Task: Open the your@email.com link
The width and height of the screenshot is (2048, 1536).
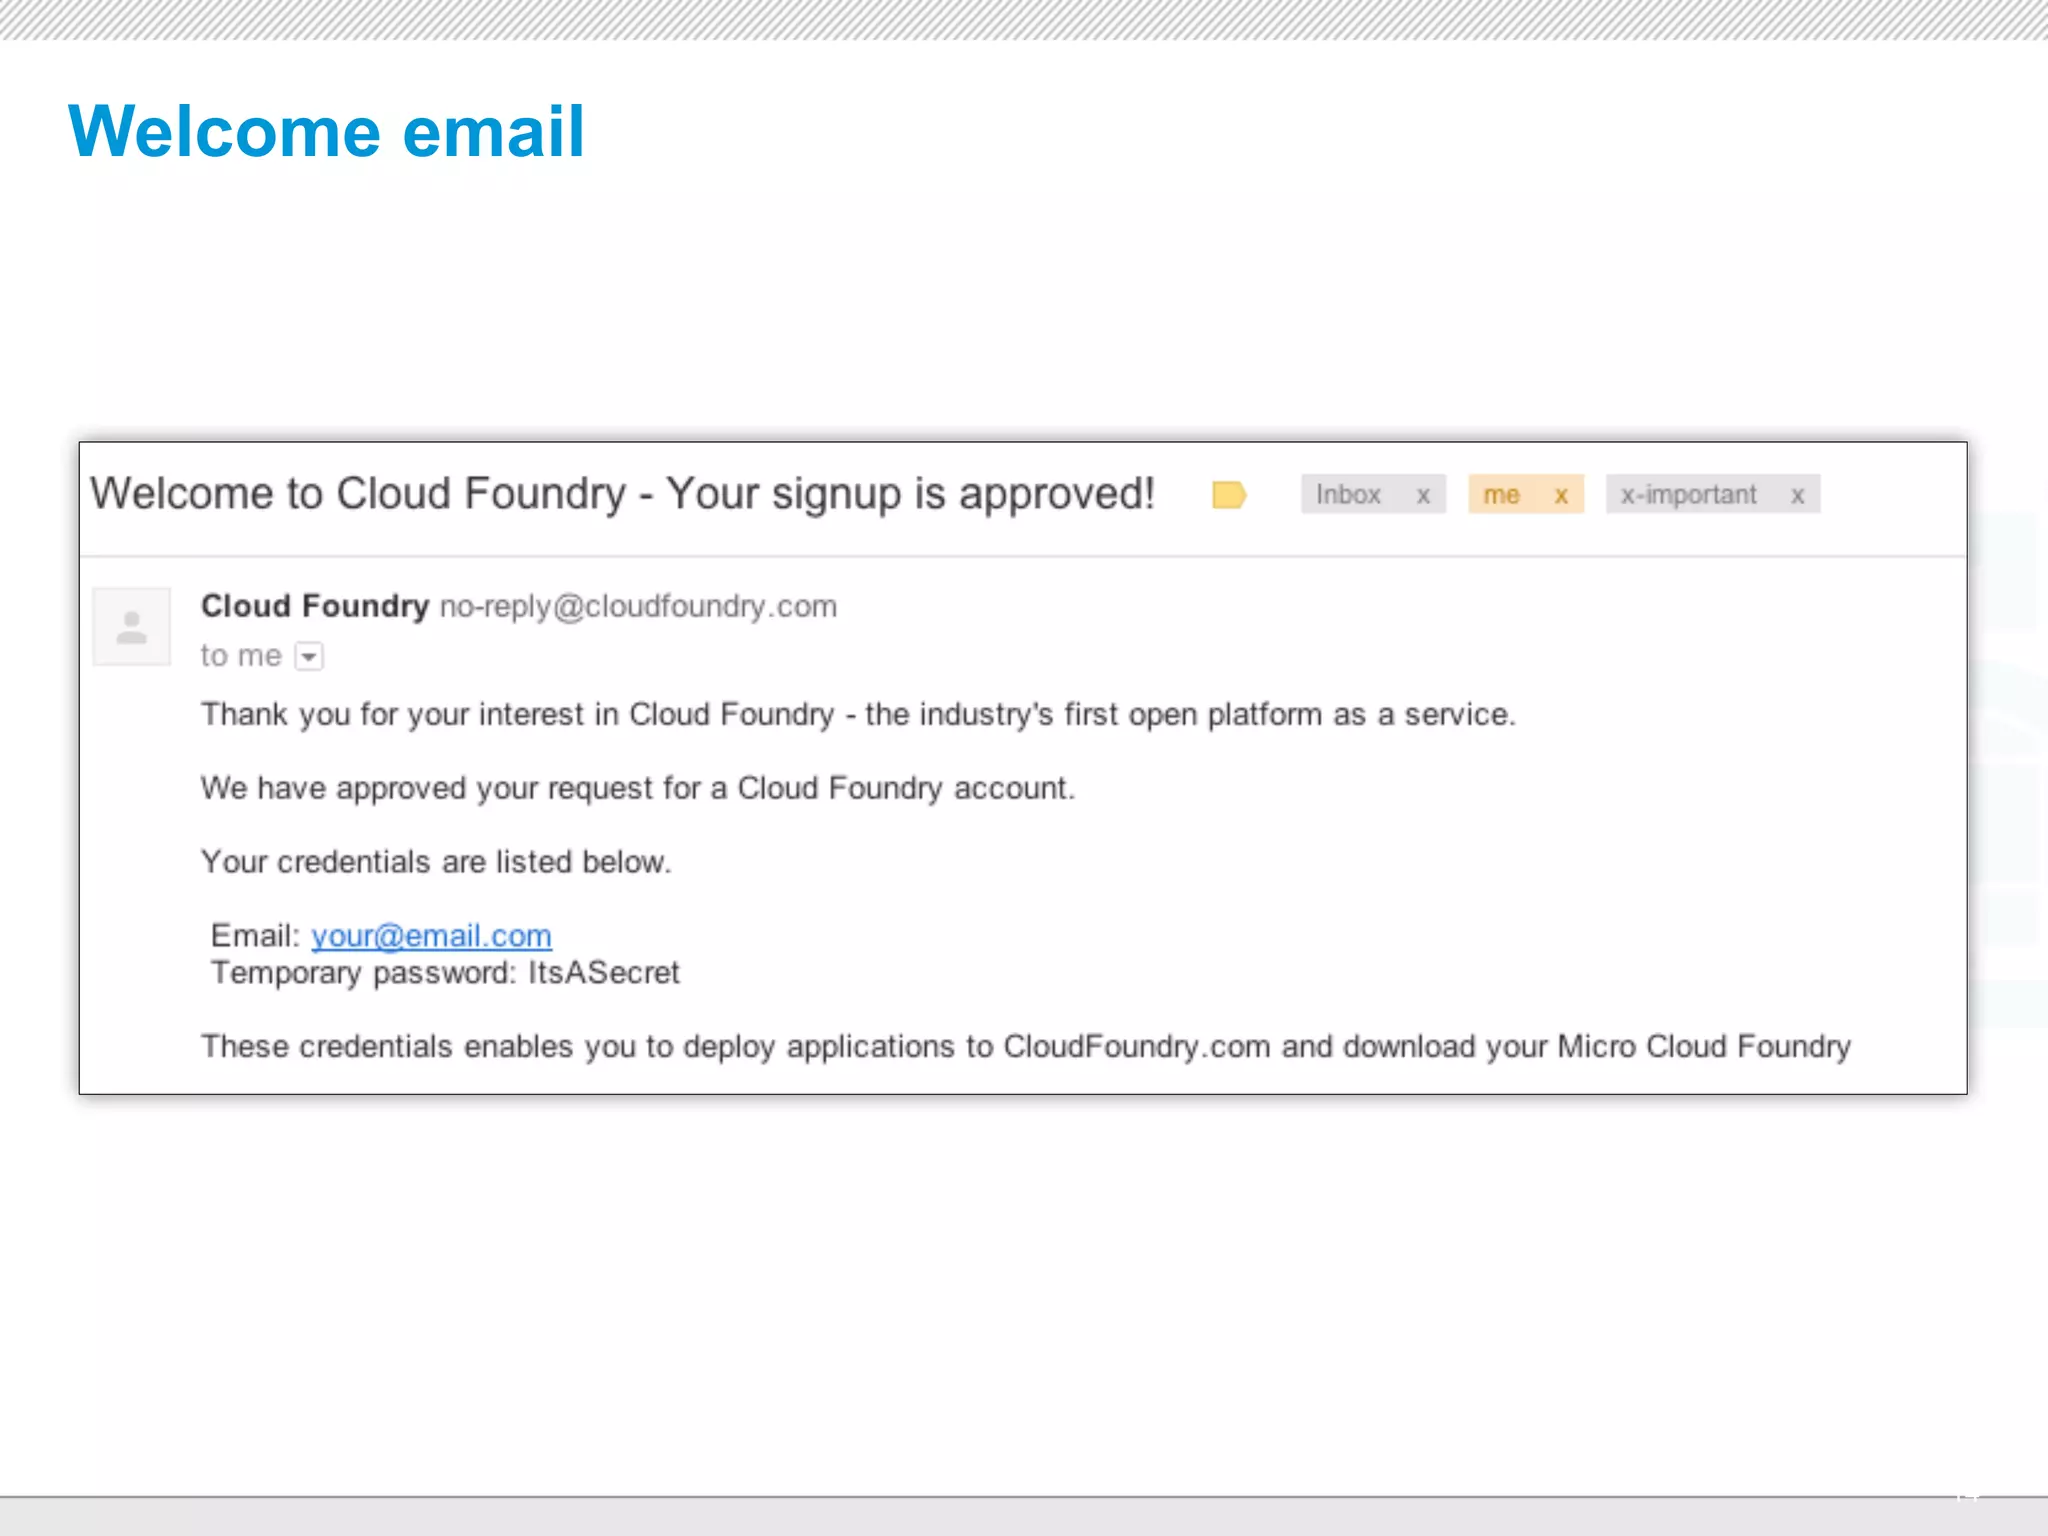Action: (x=431, y=936)
